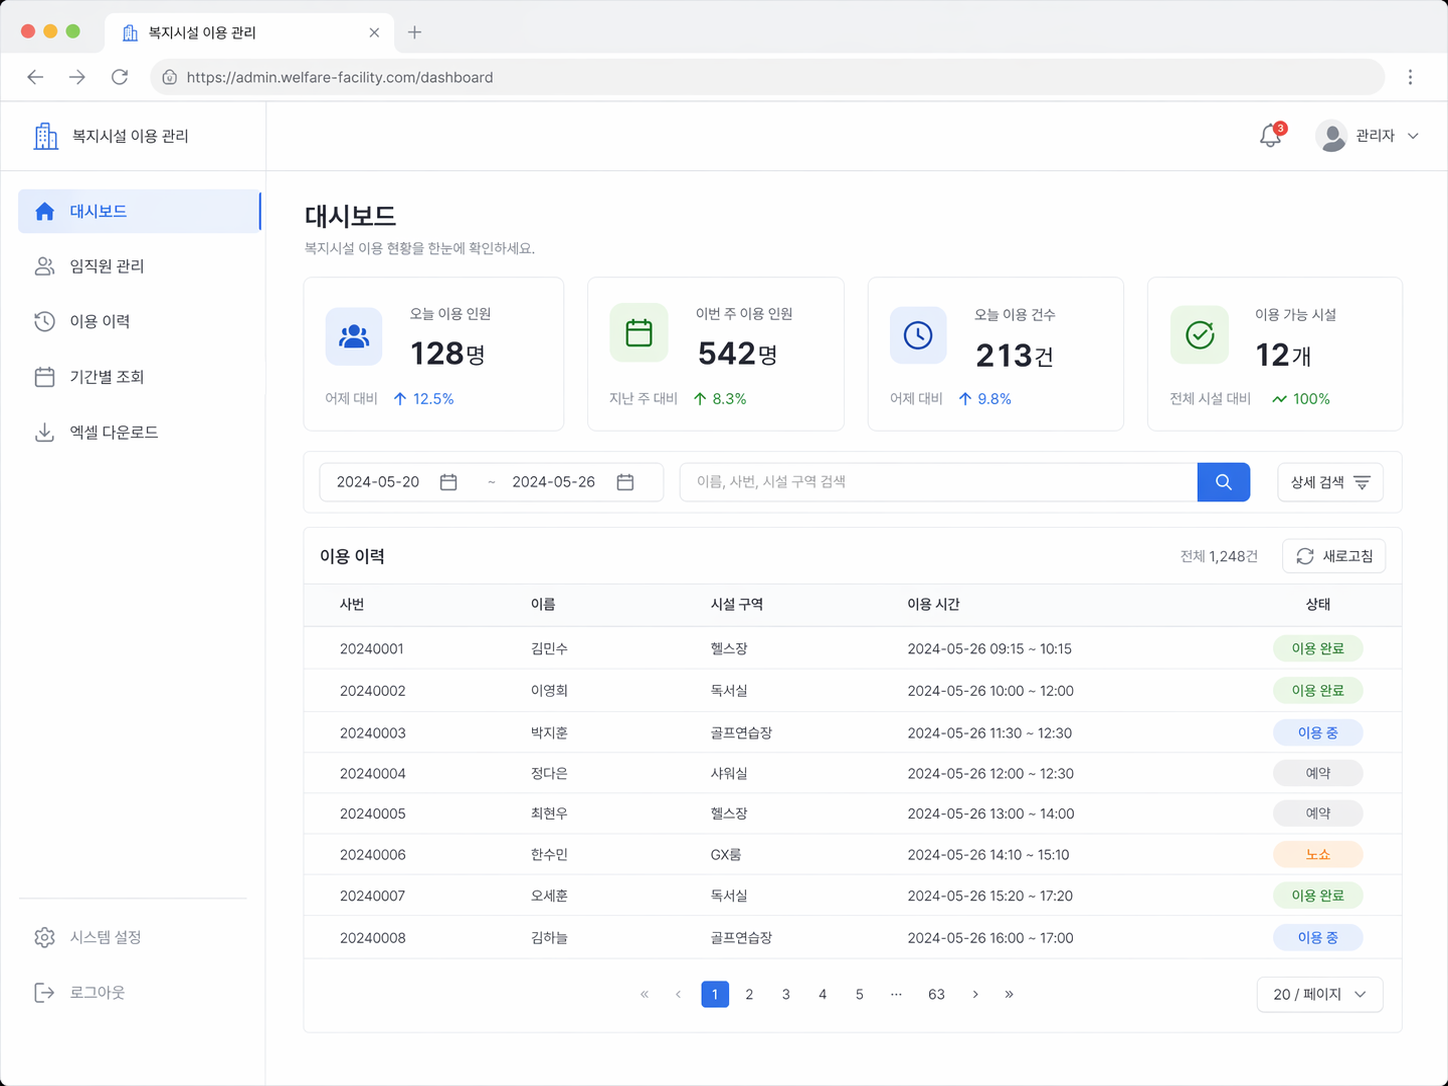1448x1086 pixels.
Task: Open the notification bell
Action: point(1270,136)
